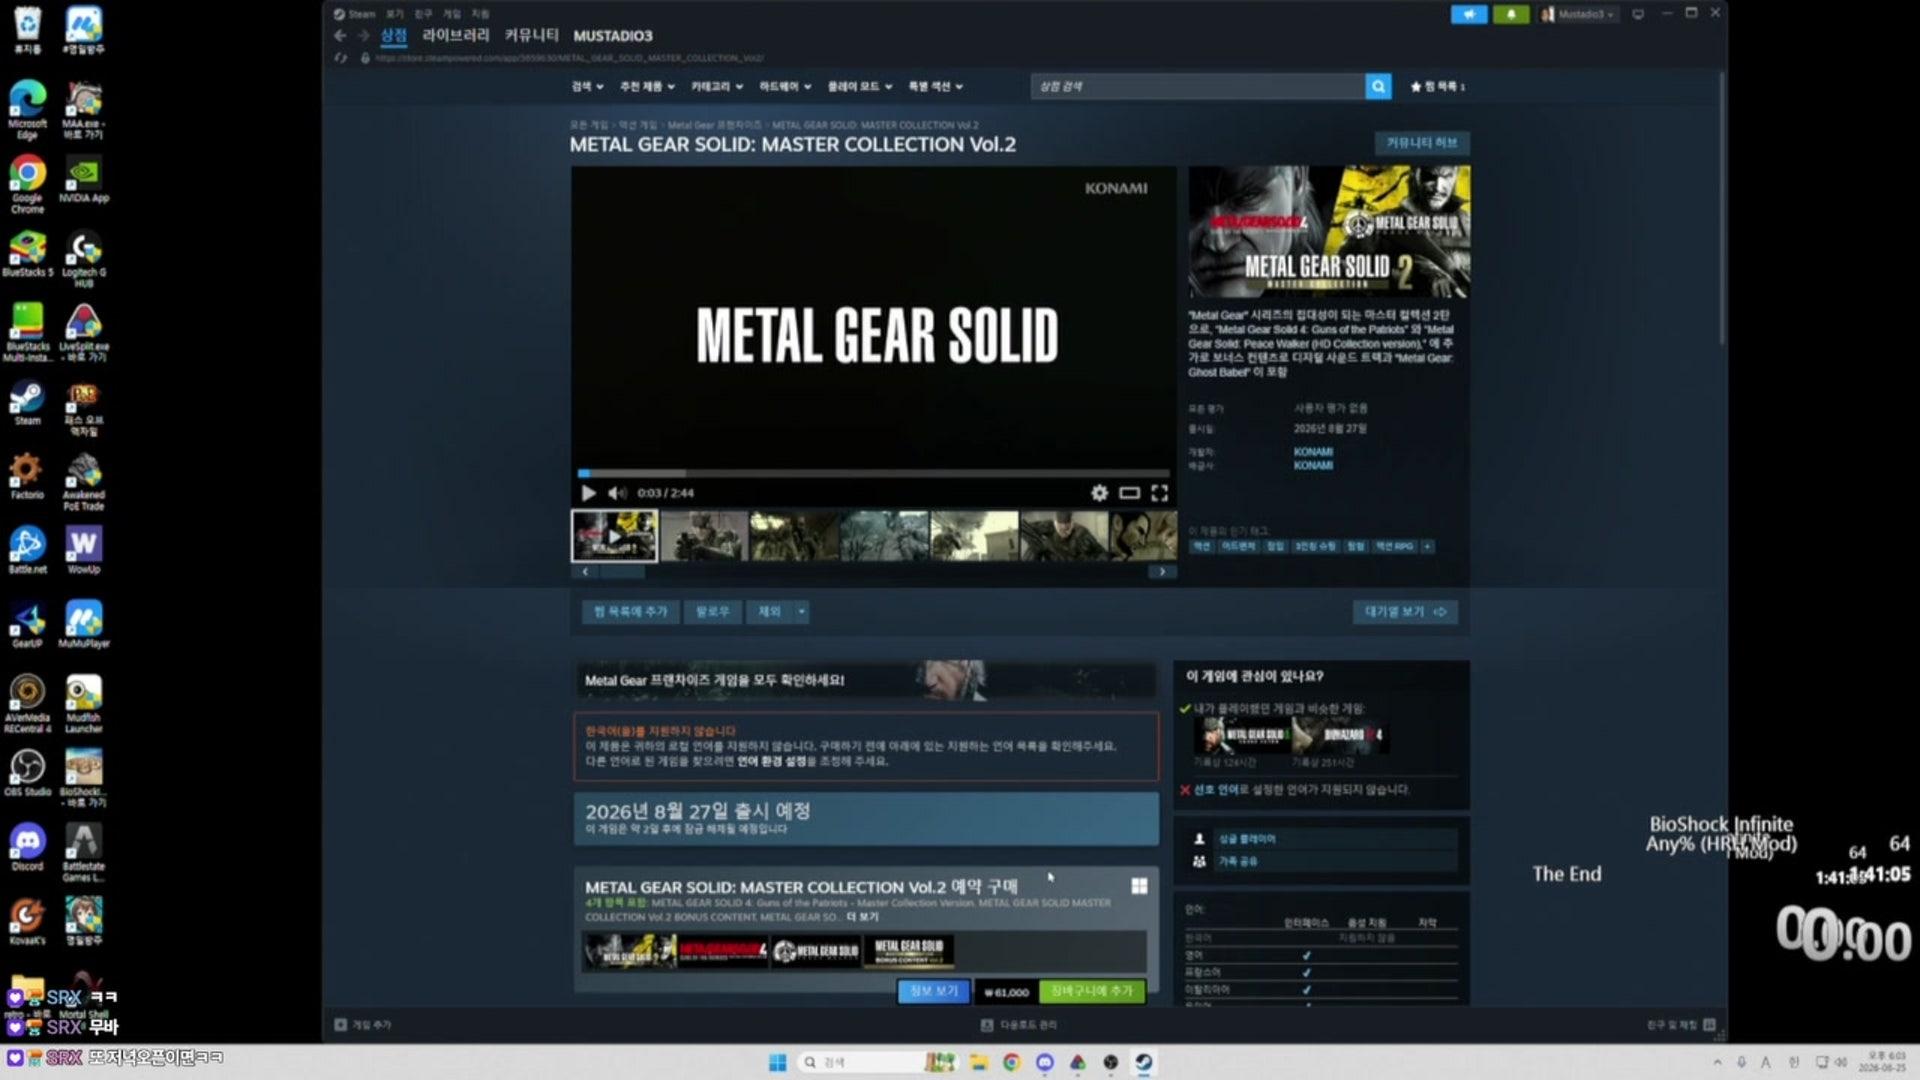Click the blue 정보 보기 button

pos(933,991)
